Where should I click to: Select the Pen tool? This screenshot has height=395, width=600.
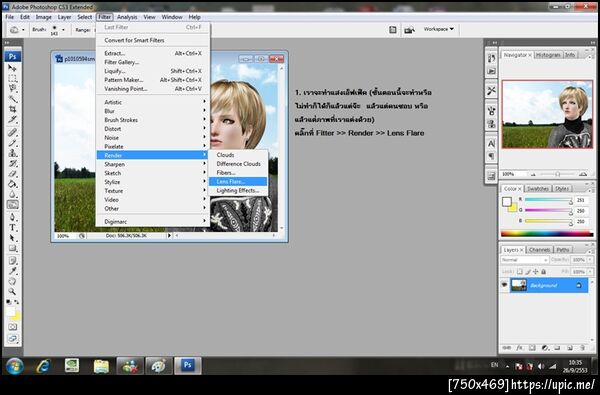(x=12, y=217)
